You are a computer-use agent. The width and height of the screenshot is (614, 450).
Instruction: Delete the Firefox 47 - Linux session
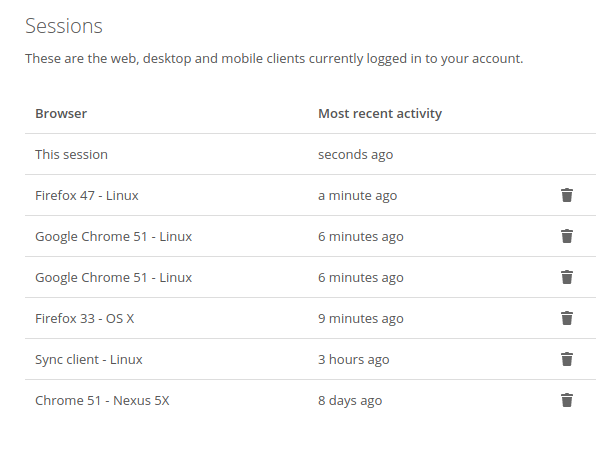567,195
